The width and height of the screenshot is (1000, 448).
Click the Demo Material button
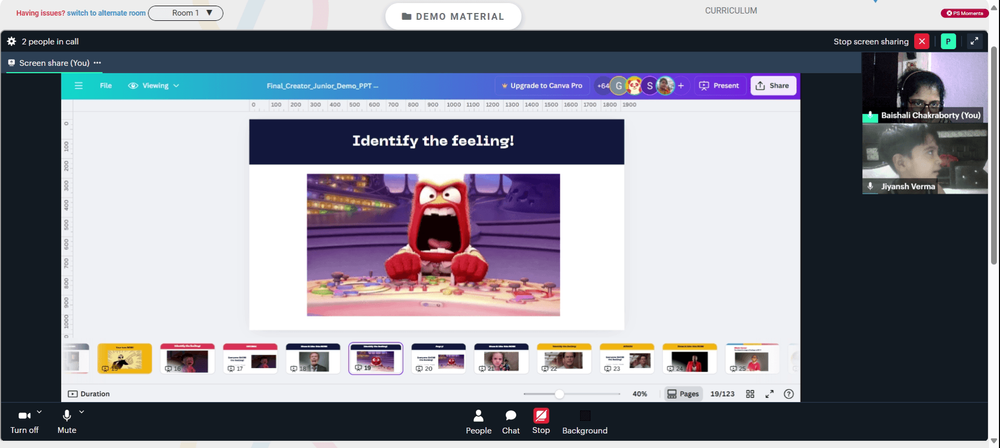[x=453, y=17]
